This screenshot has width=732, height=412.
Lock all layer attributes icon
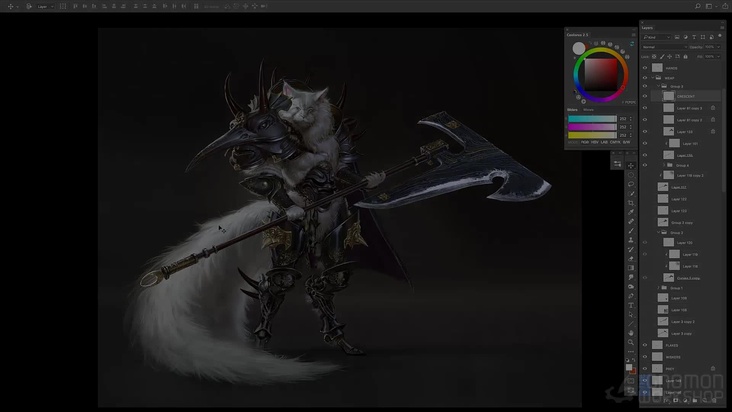click(685, 56)
